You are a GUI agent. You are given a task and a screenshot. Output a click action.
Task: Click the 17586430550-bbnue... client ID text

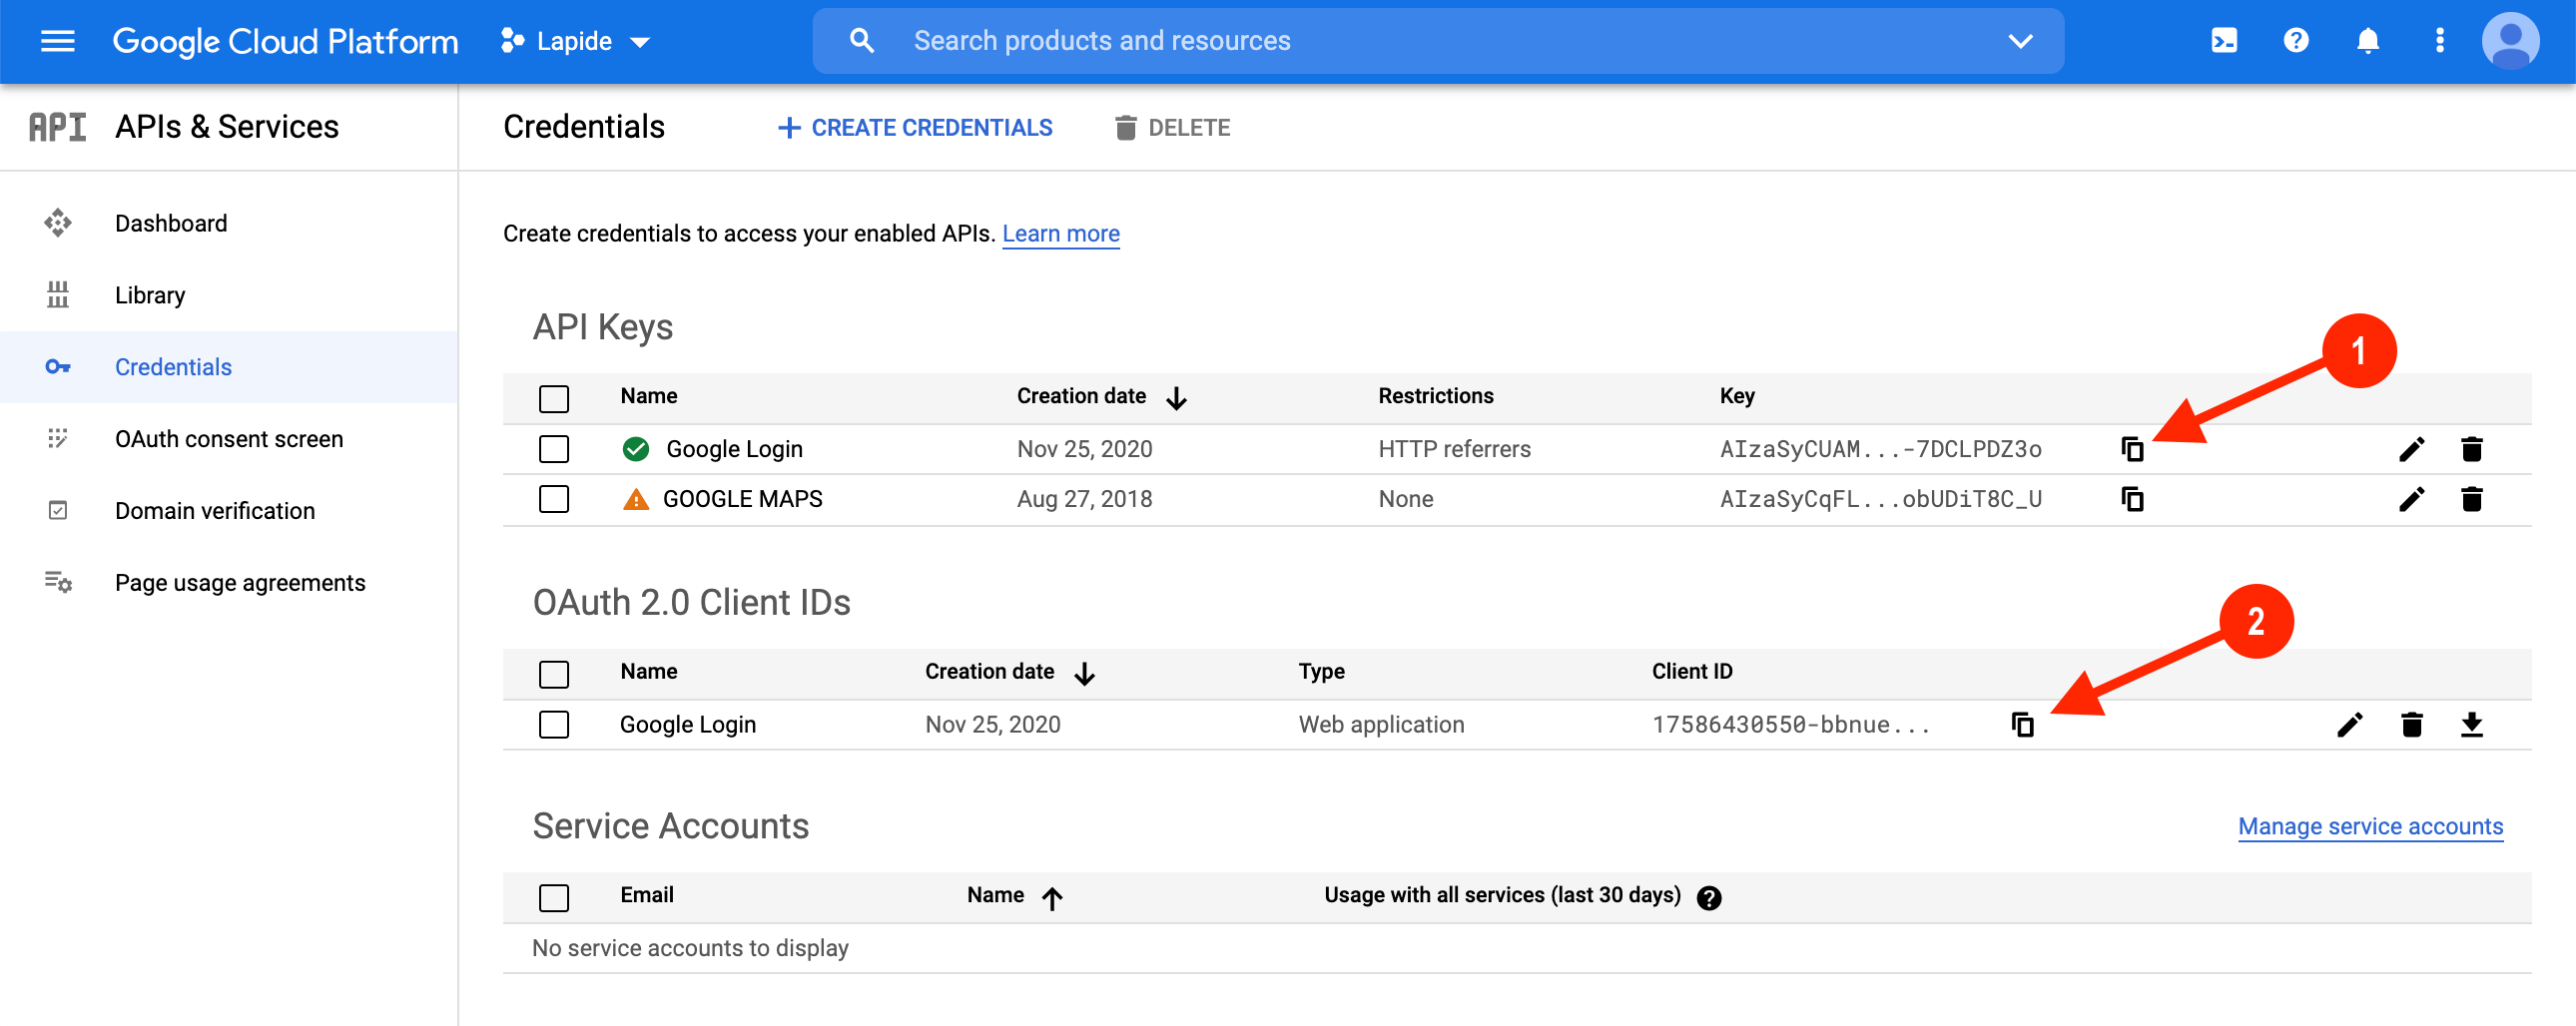[1789, 725]
